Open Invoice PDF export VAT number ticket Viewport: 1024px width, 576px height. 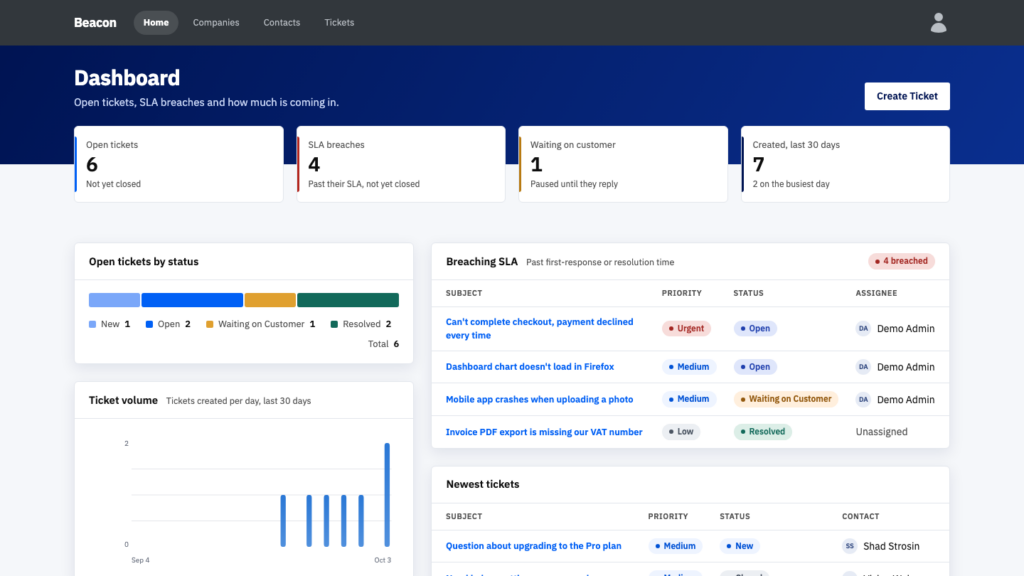point(544,432)
